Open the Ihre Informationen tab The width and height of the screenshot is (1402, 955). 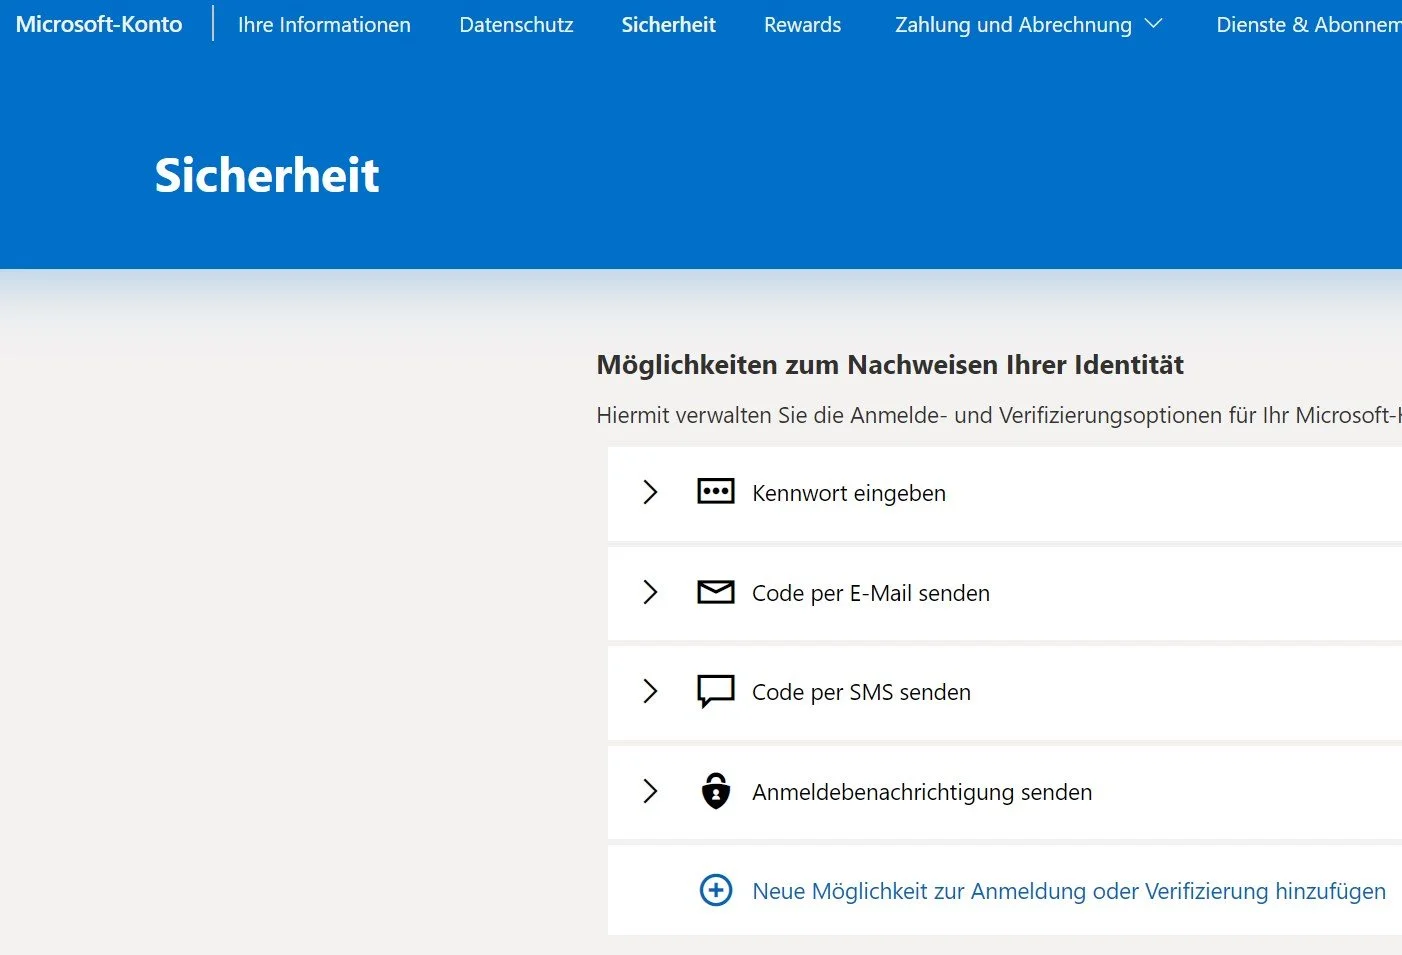324,25
